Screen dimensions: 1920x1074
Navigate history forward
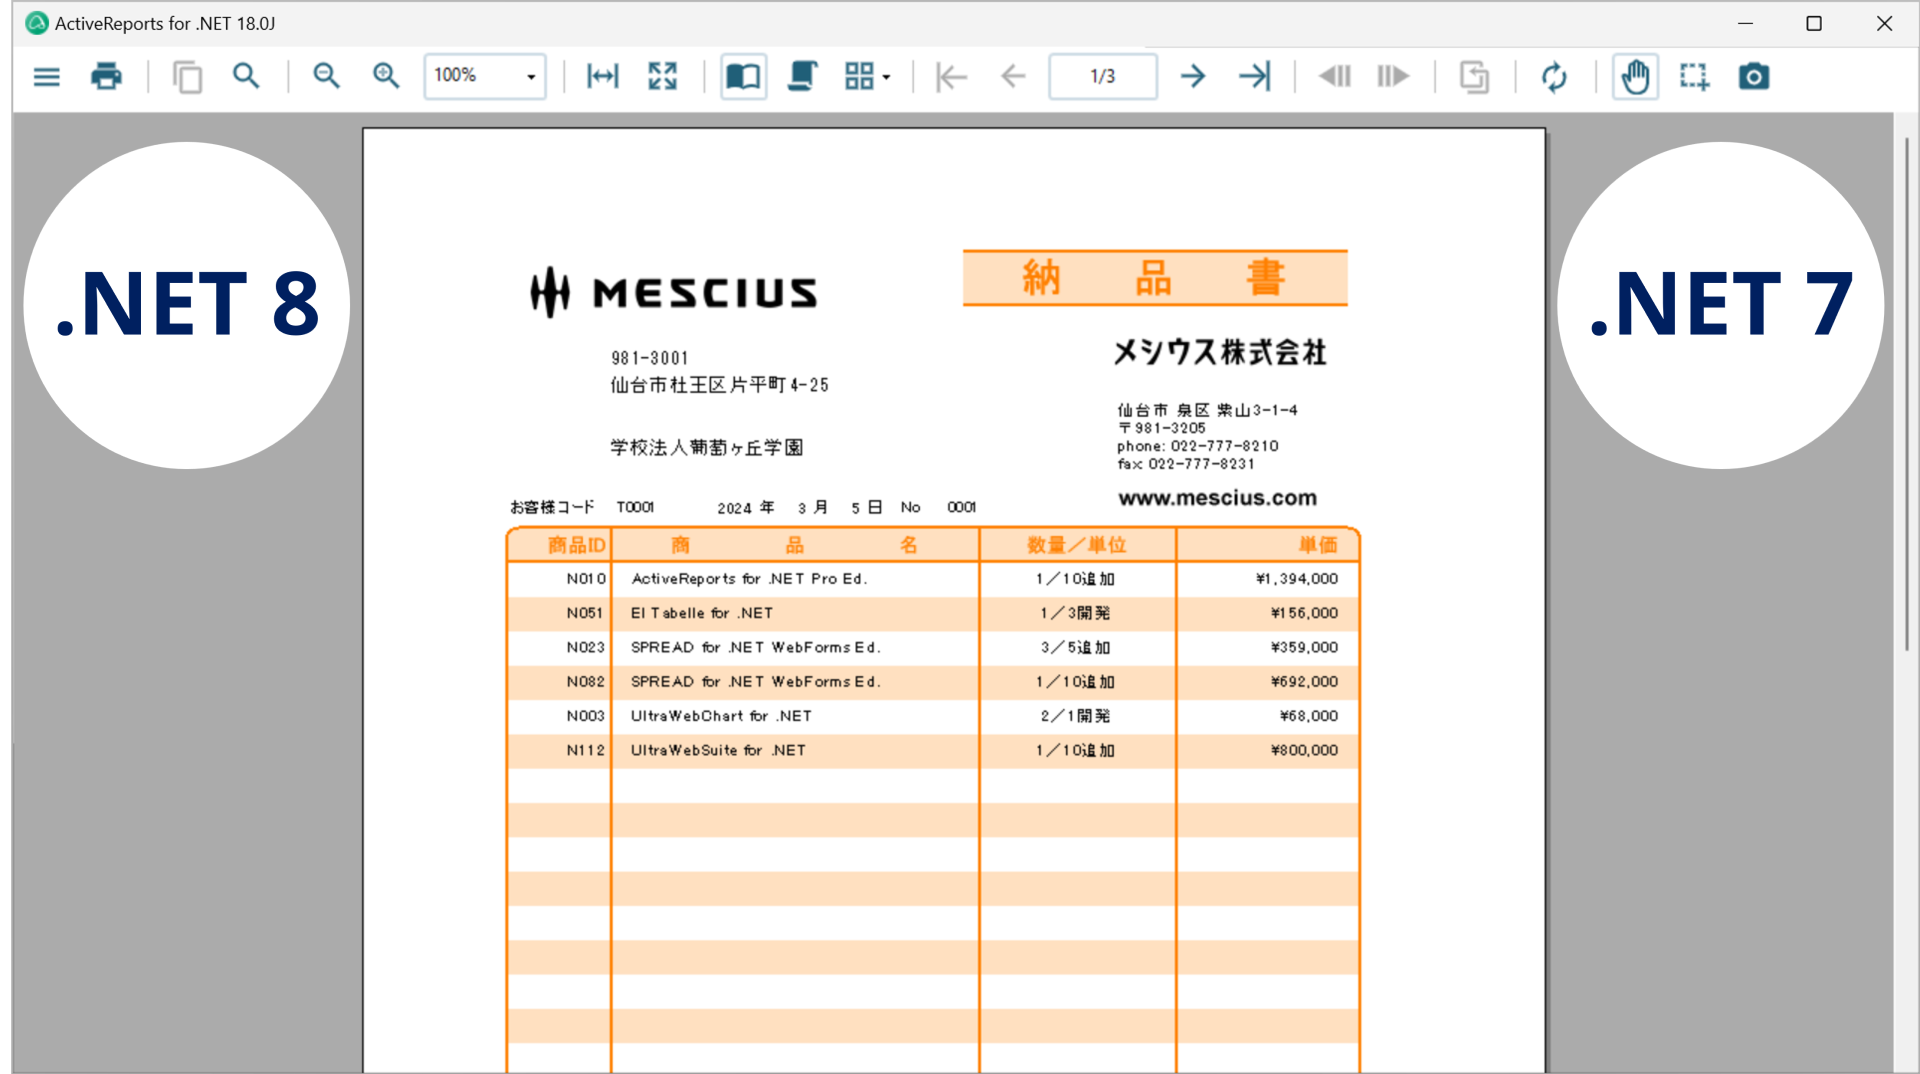pos(1393,76)
